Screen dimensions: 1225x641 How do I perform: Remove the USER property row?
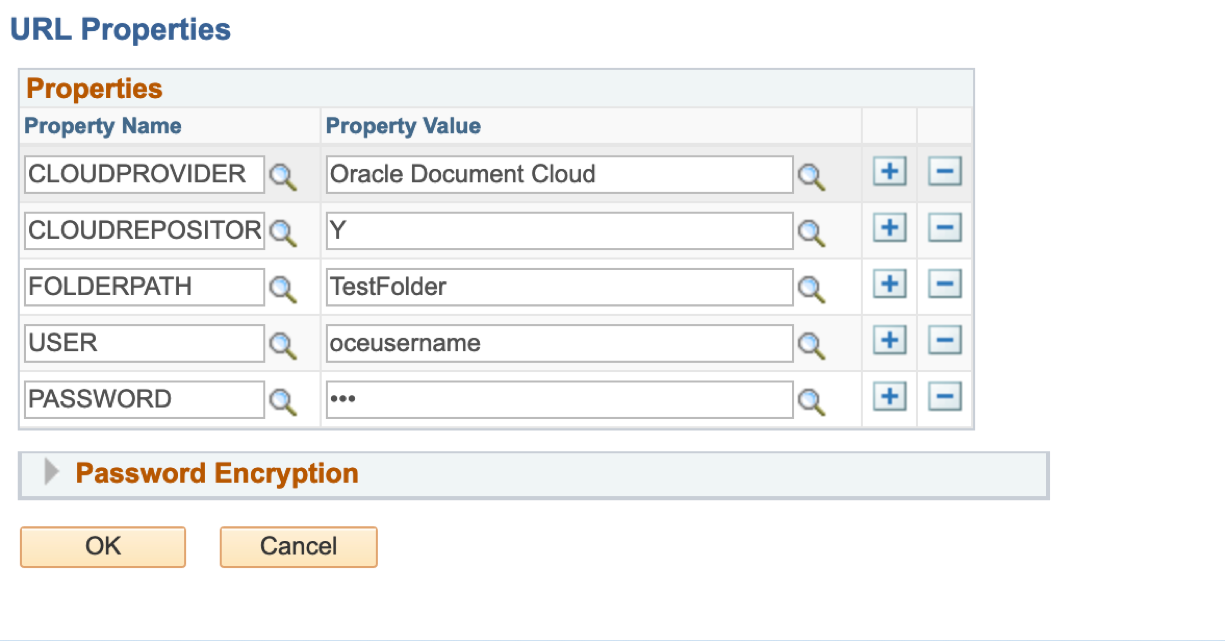tap(944, 341)
